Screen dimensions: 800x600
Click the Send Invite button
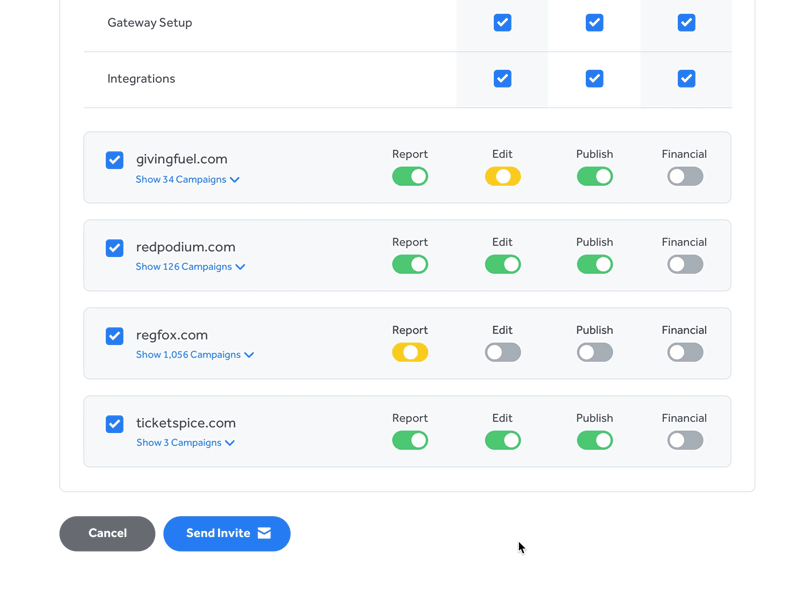tap(226, 533)
